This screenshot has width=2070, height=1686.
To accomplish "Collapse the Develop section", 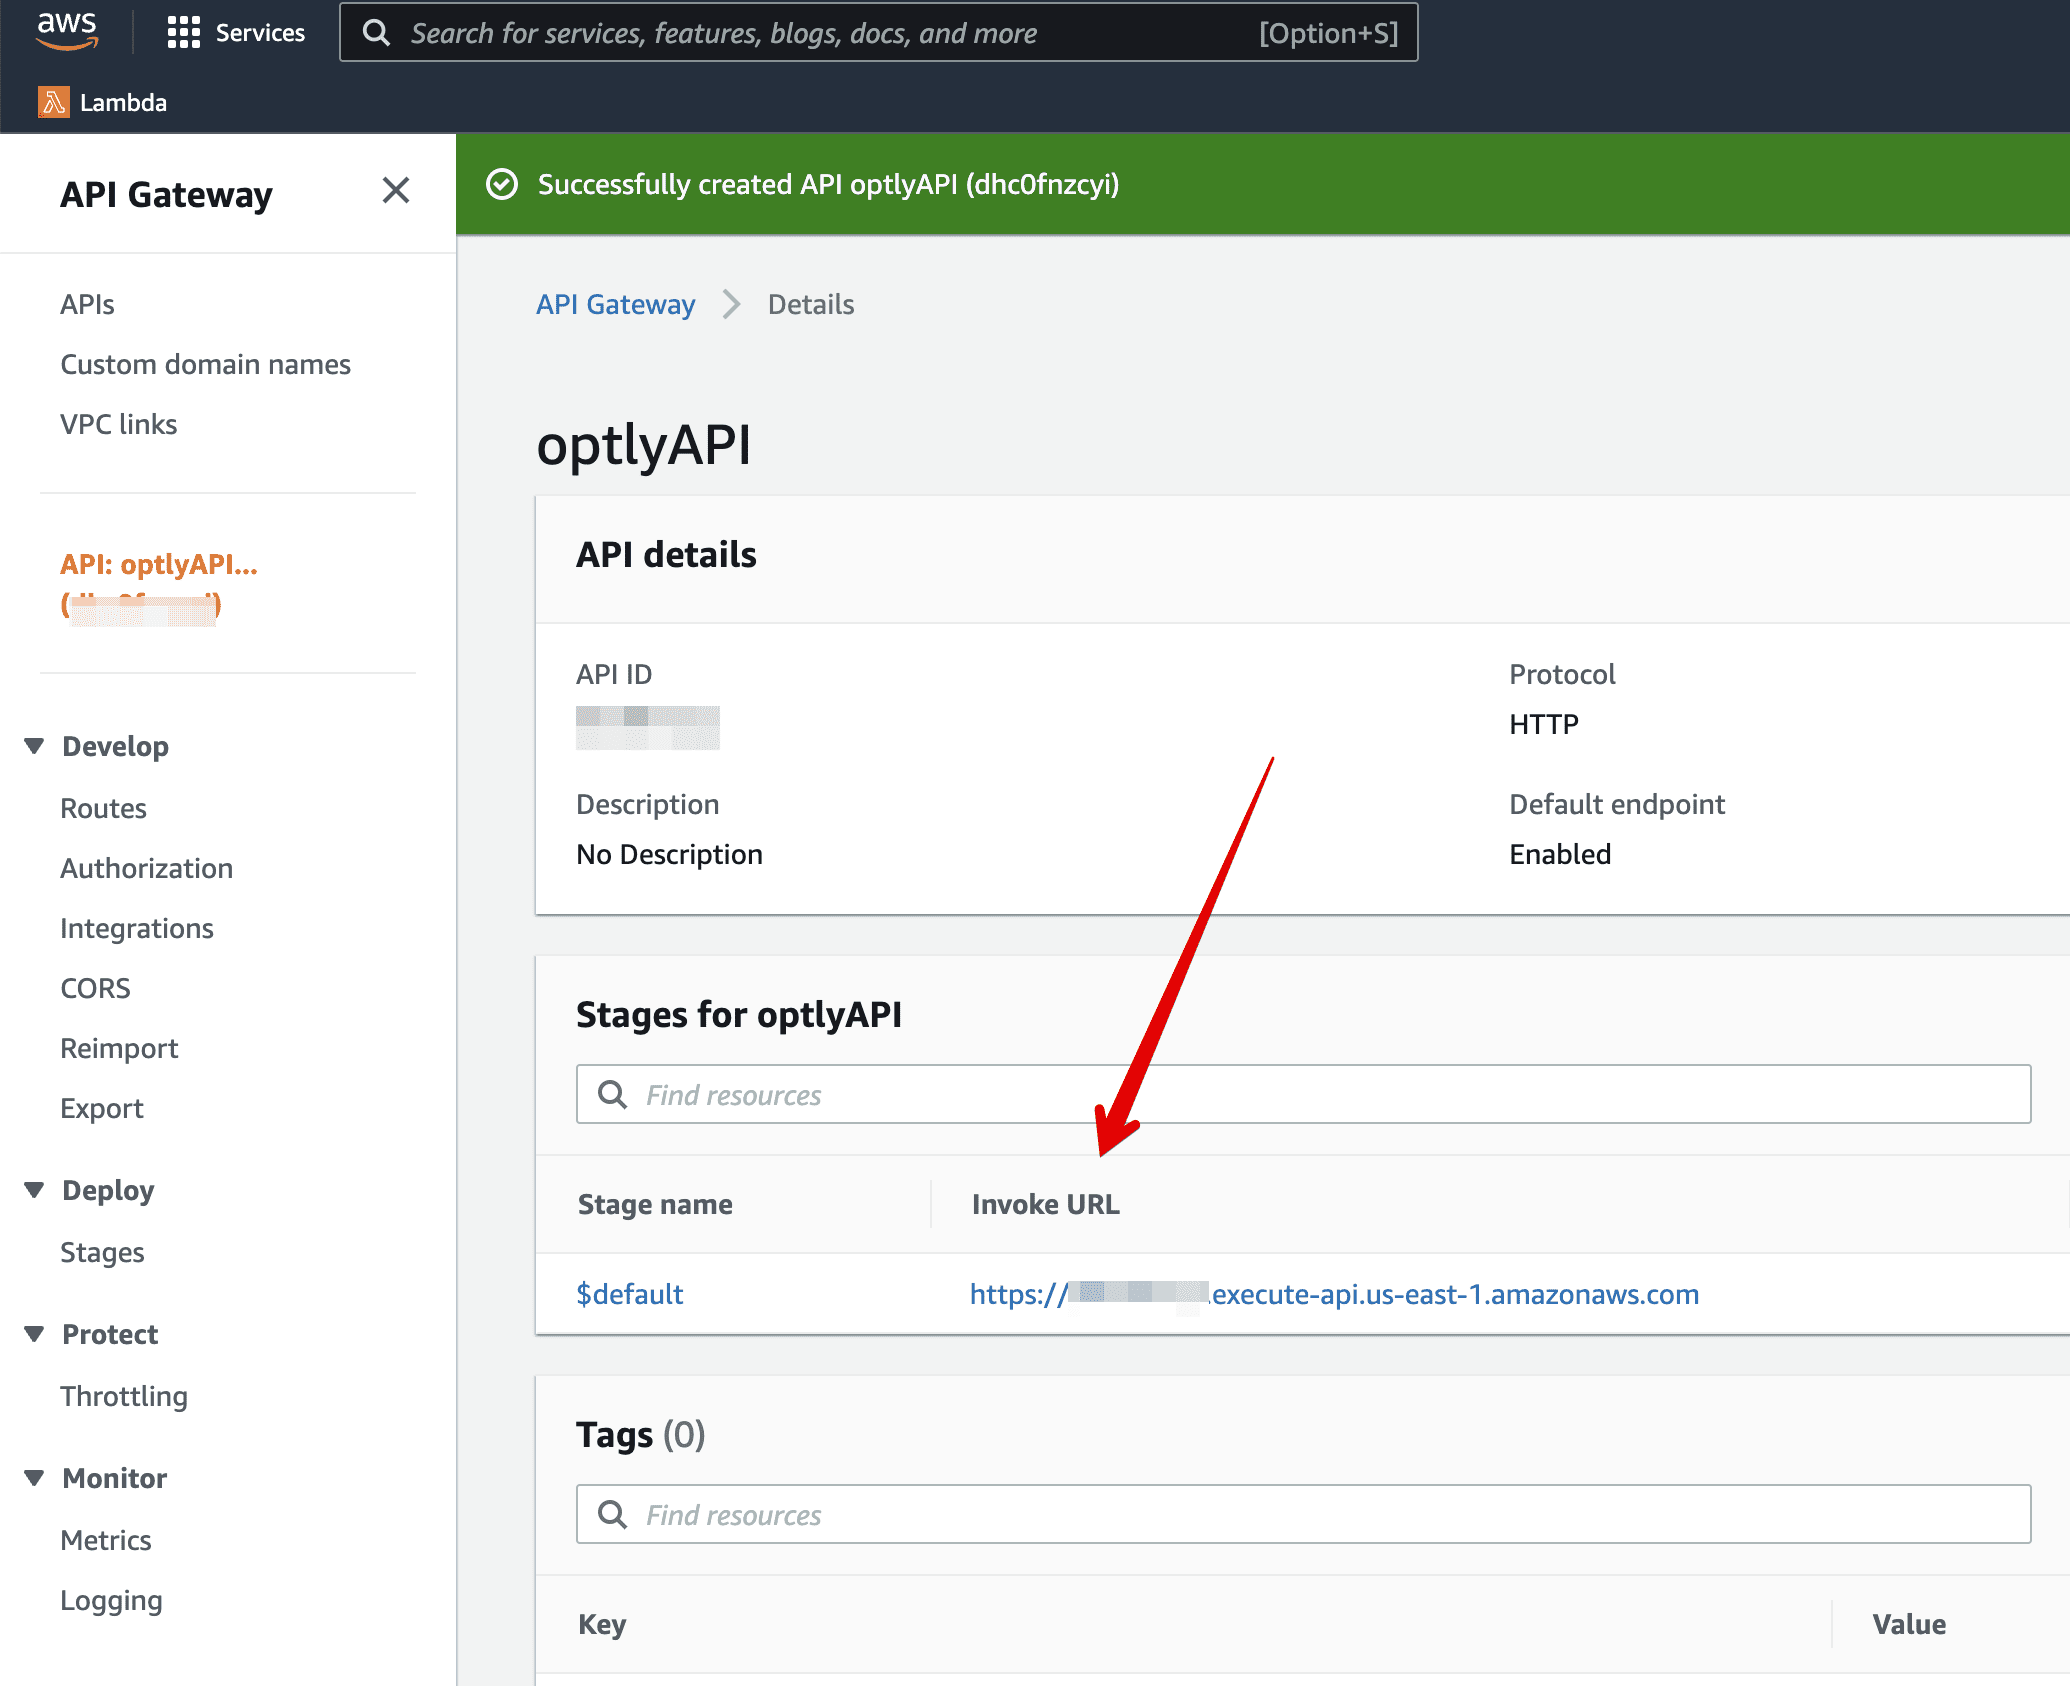I will coord(34,745).
